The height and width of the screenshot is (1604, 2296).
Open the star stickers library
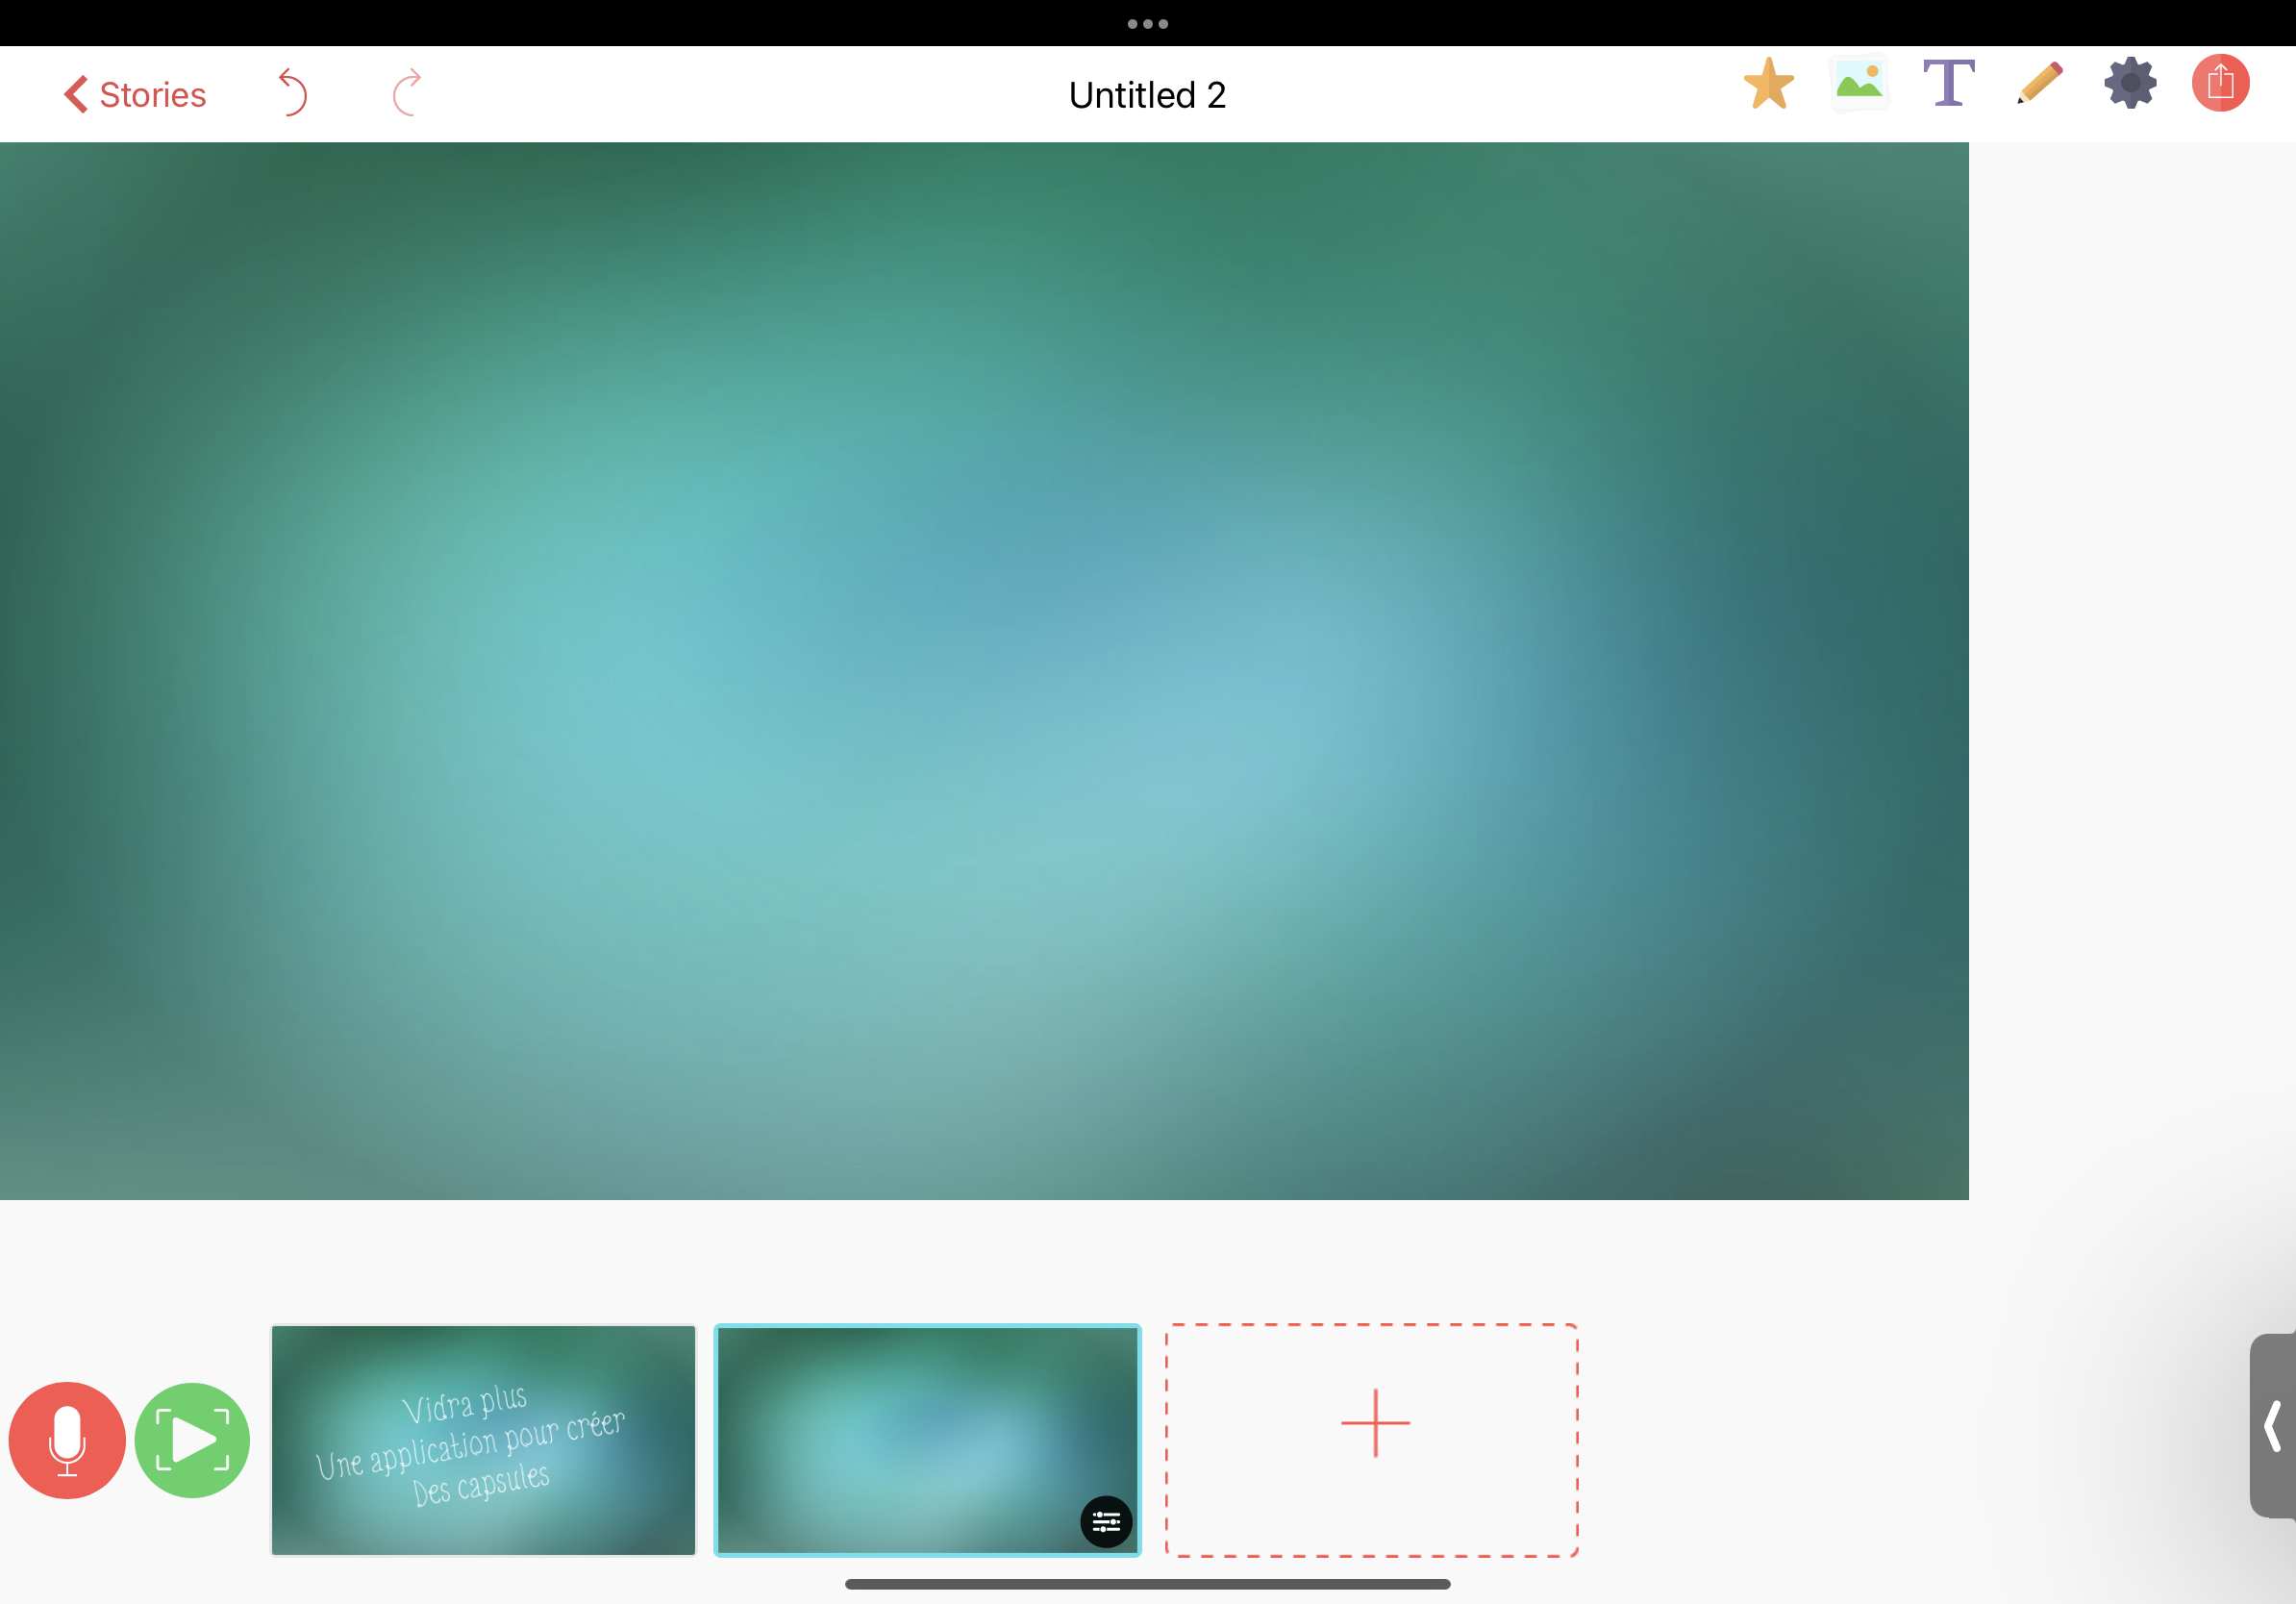(x=1768, y=84)
